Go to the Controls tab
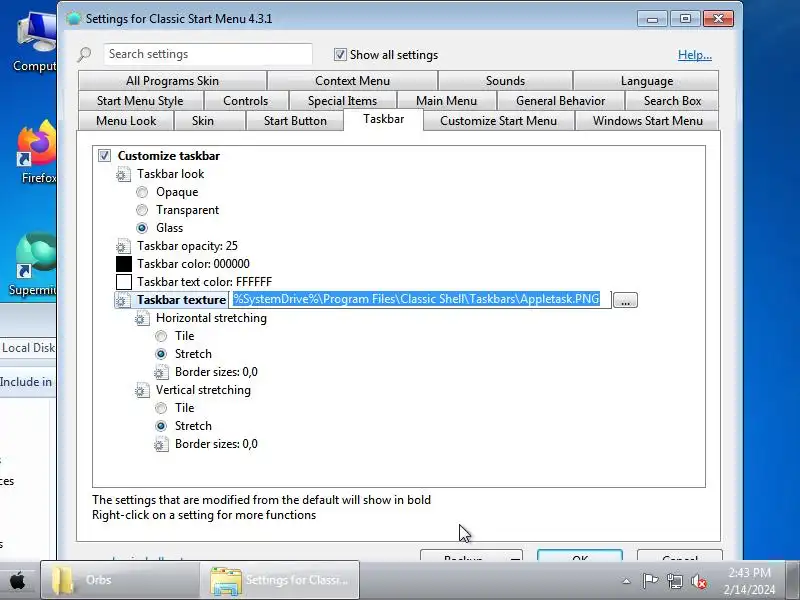This screenshot has width=800, height=600. [x=245, y=101]
